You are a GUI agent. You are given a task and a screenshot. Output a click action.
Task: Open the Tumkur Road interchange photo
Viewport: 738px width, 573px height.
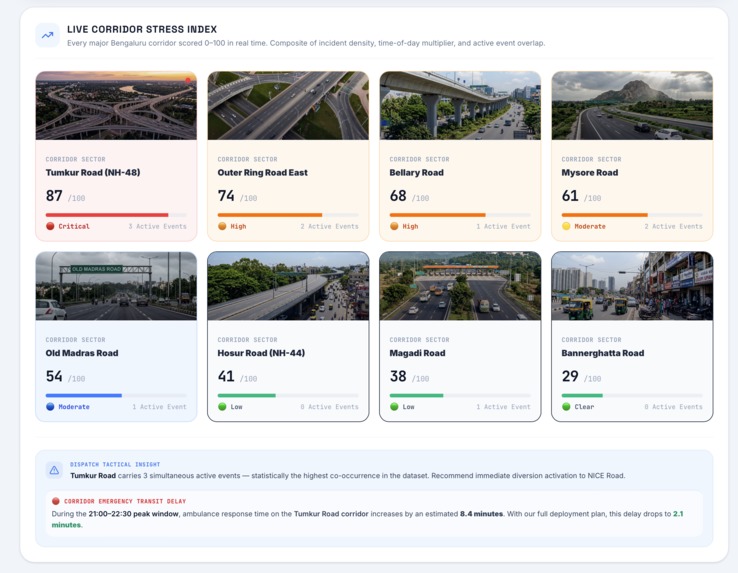[x=116, y=105]
